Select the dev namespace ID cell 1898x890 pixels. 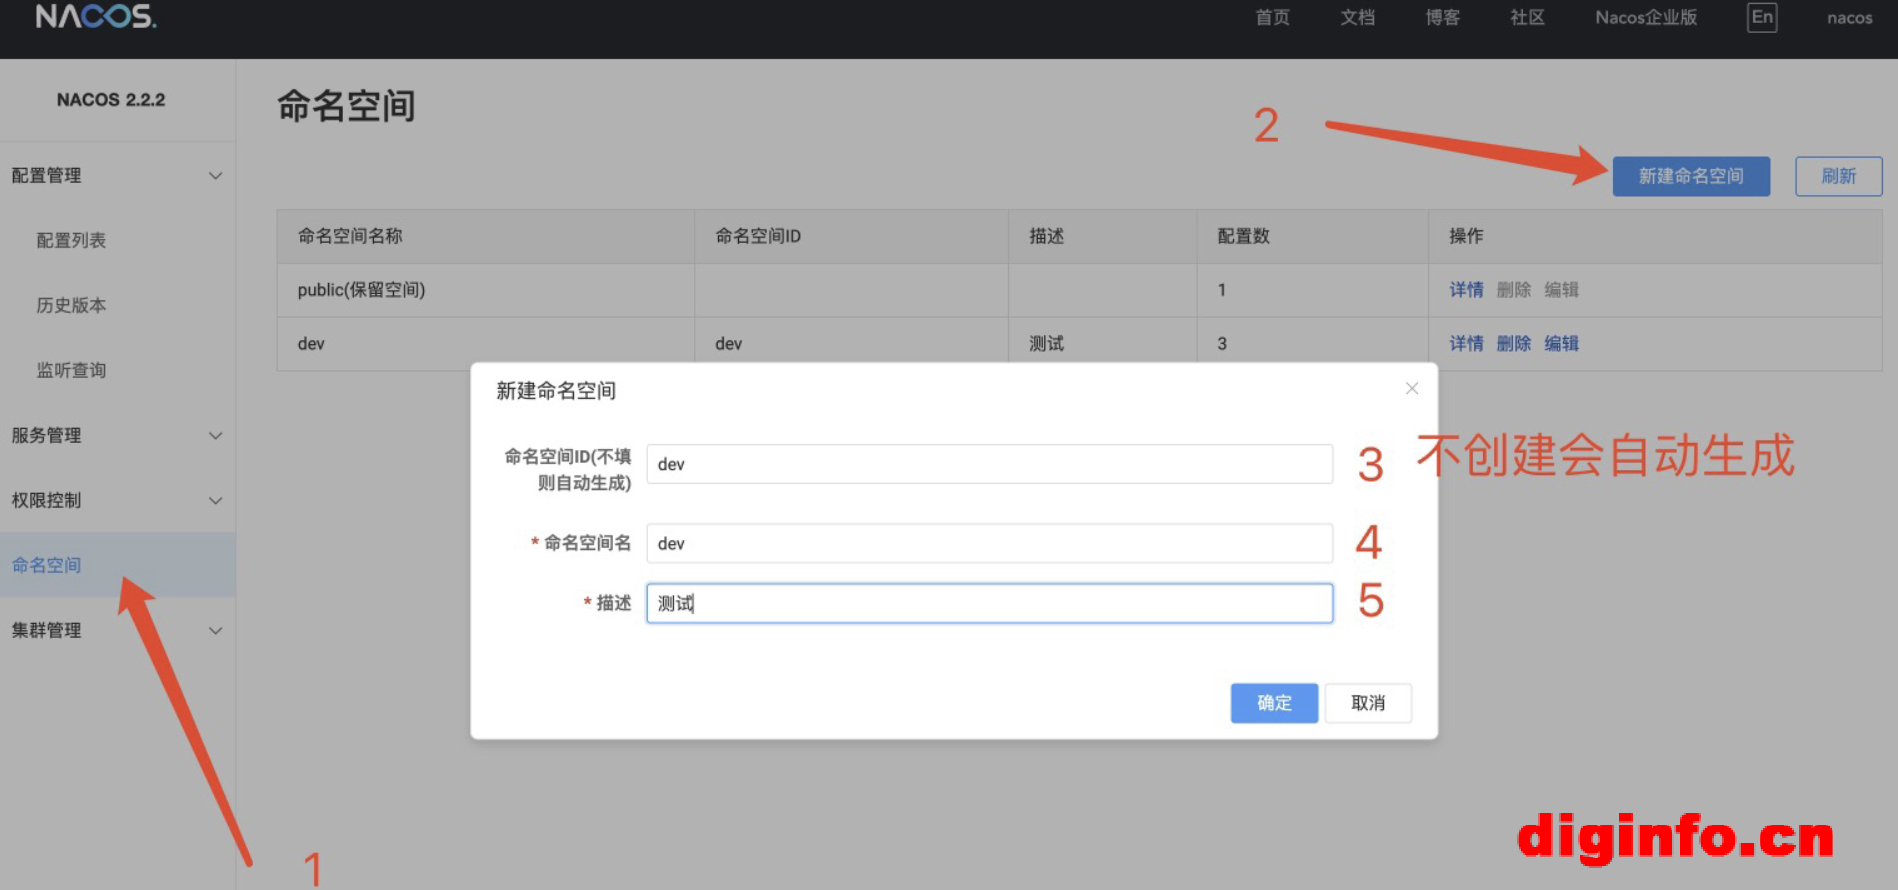(x=852, y=344)
